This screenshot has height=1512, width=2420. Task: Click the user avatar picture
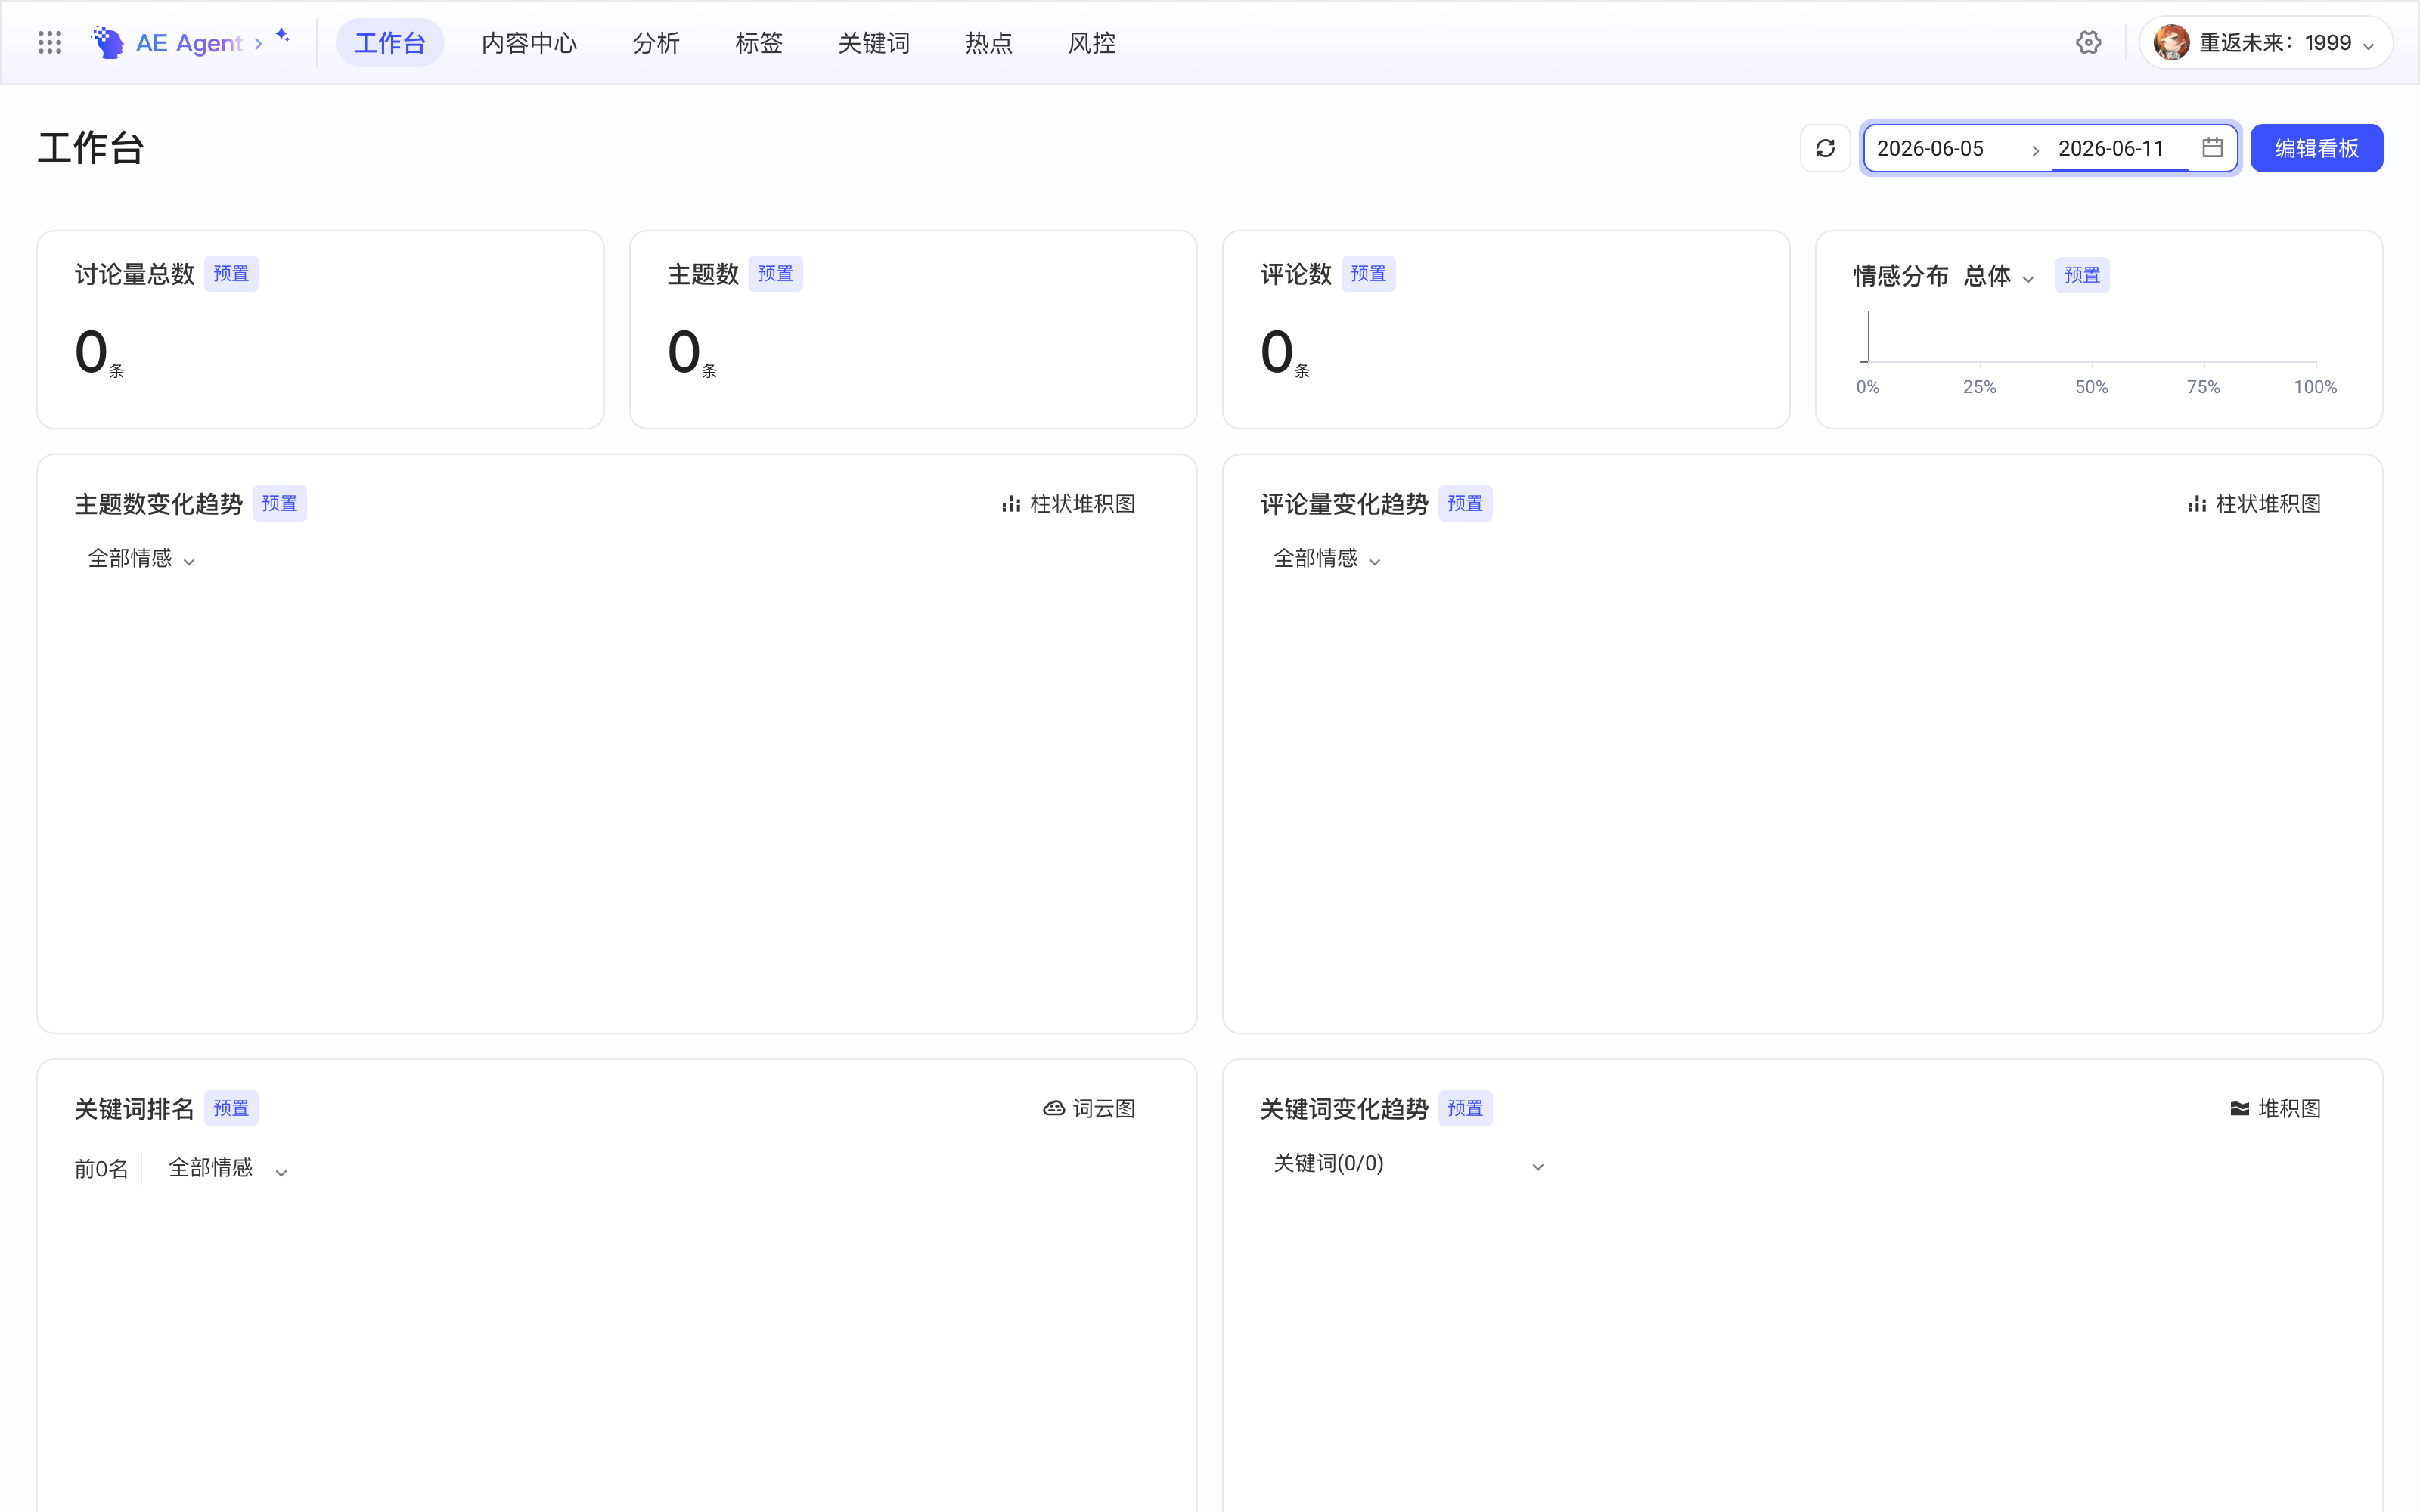(x=2171, y=42)
